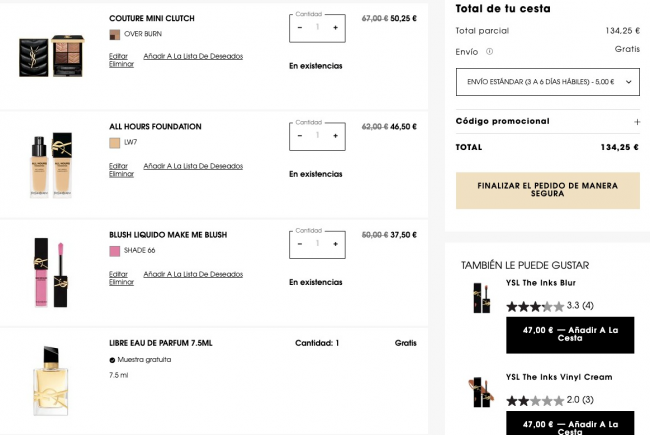
Task: Click plus icon for All Hours Foundation
Action: pos(335,136)
